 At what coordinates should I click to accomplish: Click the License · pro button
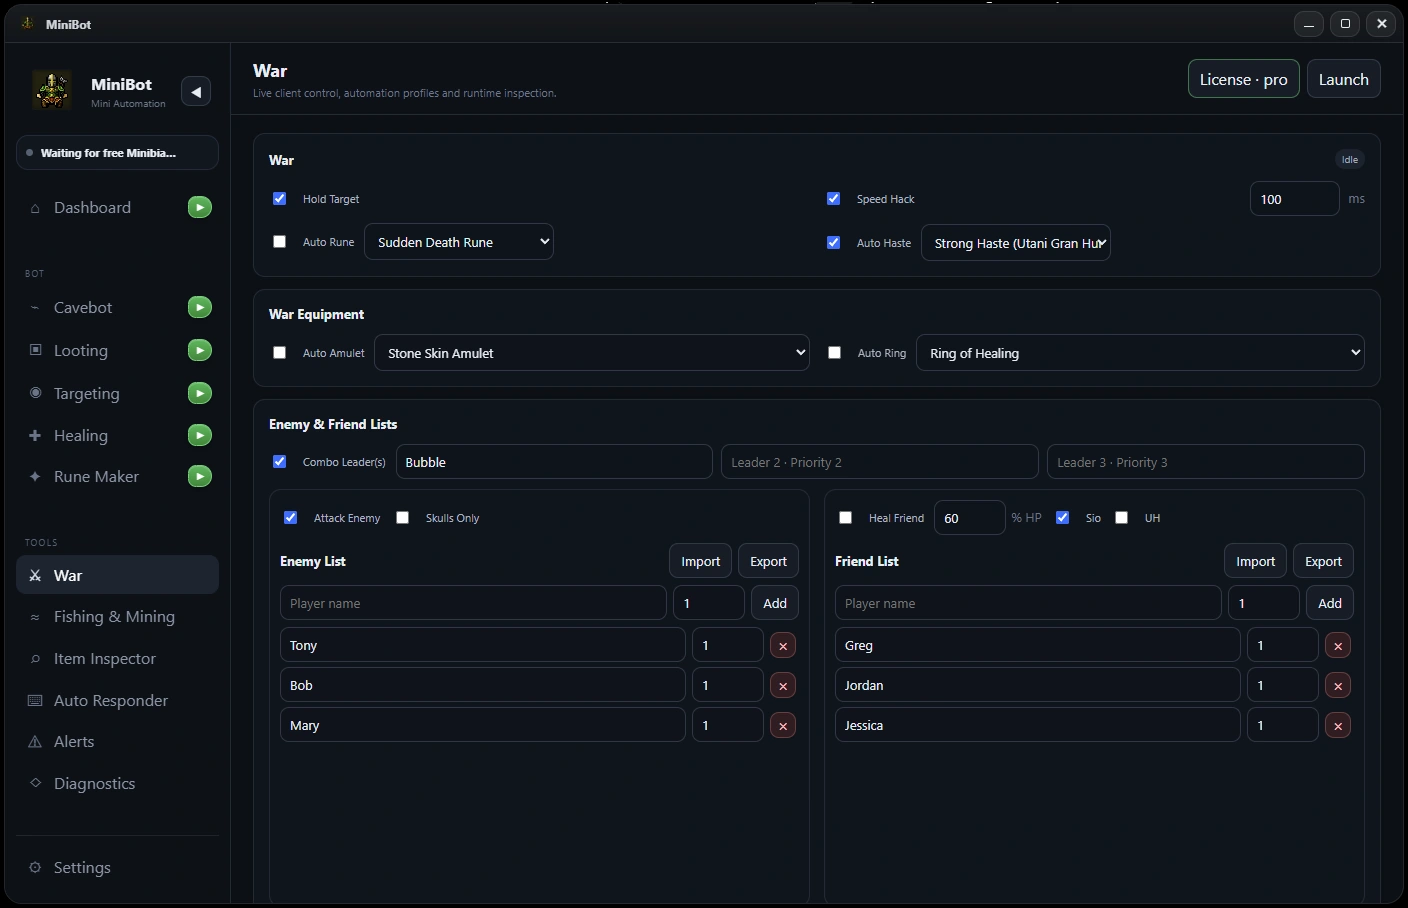[1244, 79]
